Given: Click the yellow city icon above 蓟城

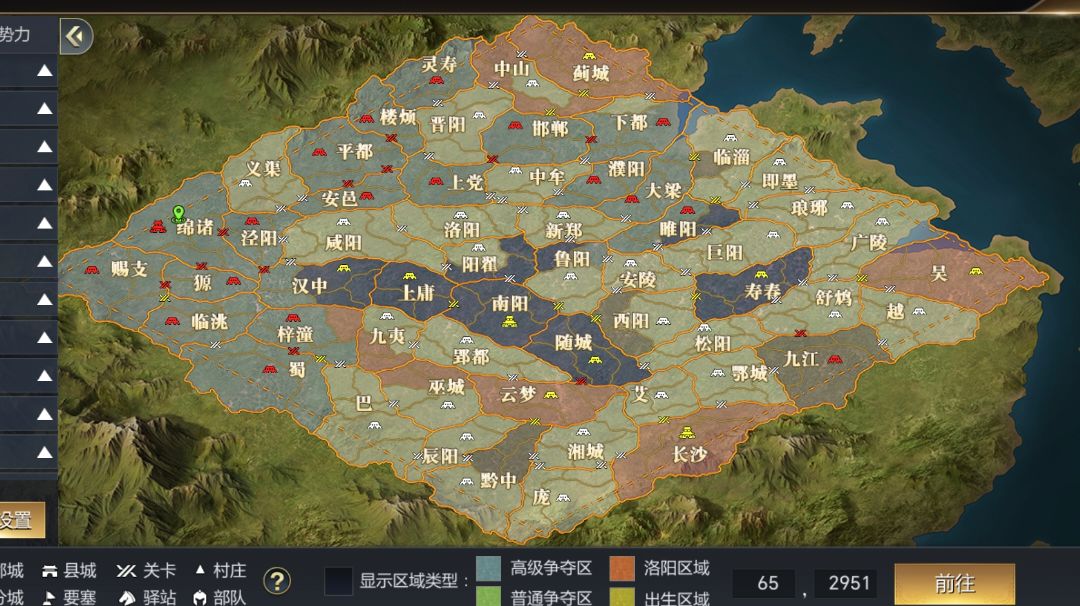Looking at the screenshot, I should click(589, 56).
